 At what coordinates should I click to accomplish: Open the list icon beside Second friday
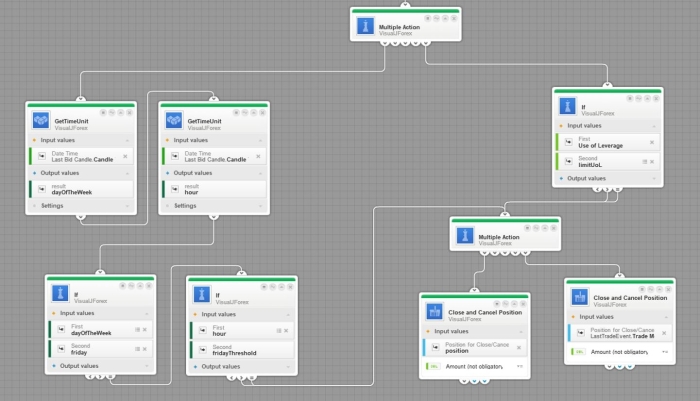(138, 349)
